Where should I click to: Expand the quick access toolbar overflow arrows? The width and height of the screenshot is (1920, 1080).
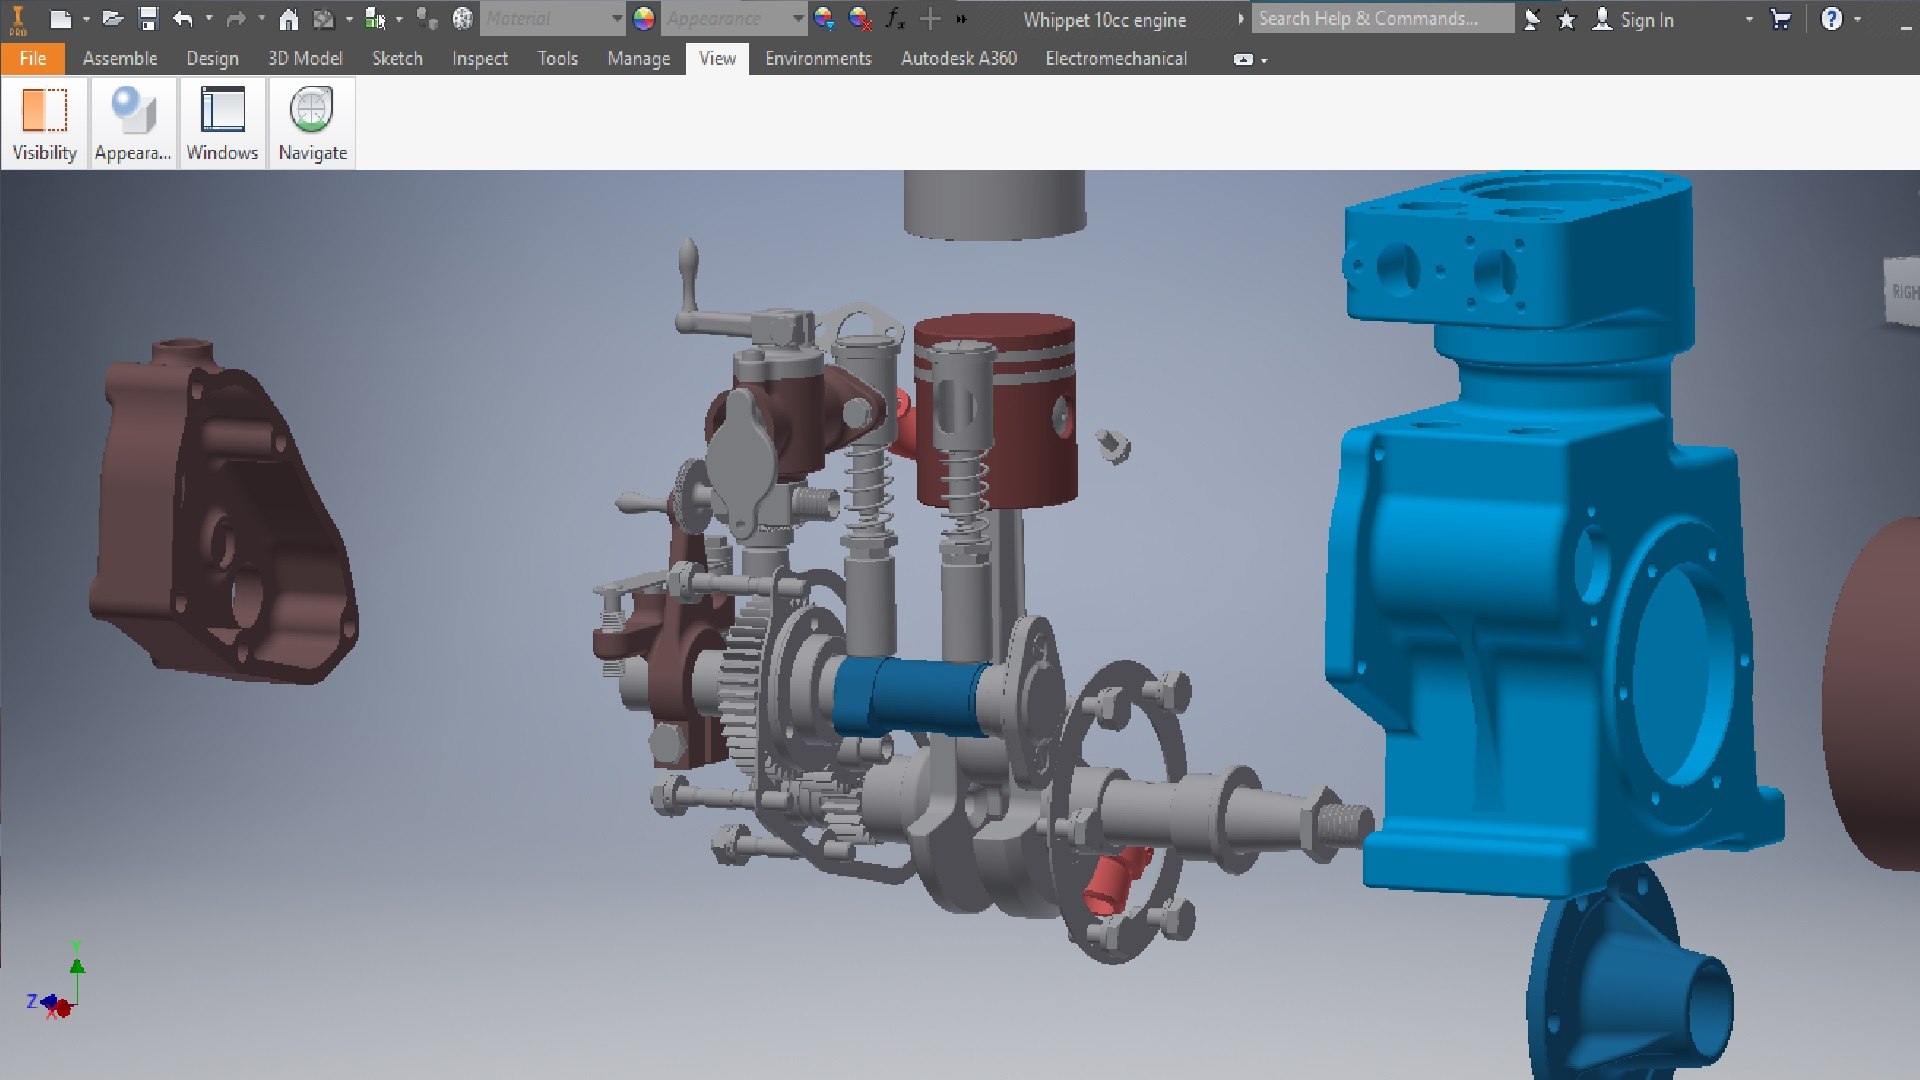coord(961,19)
